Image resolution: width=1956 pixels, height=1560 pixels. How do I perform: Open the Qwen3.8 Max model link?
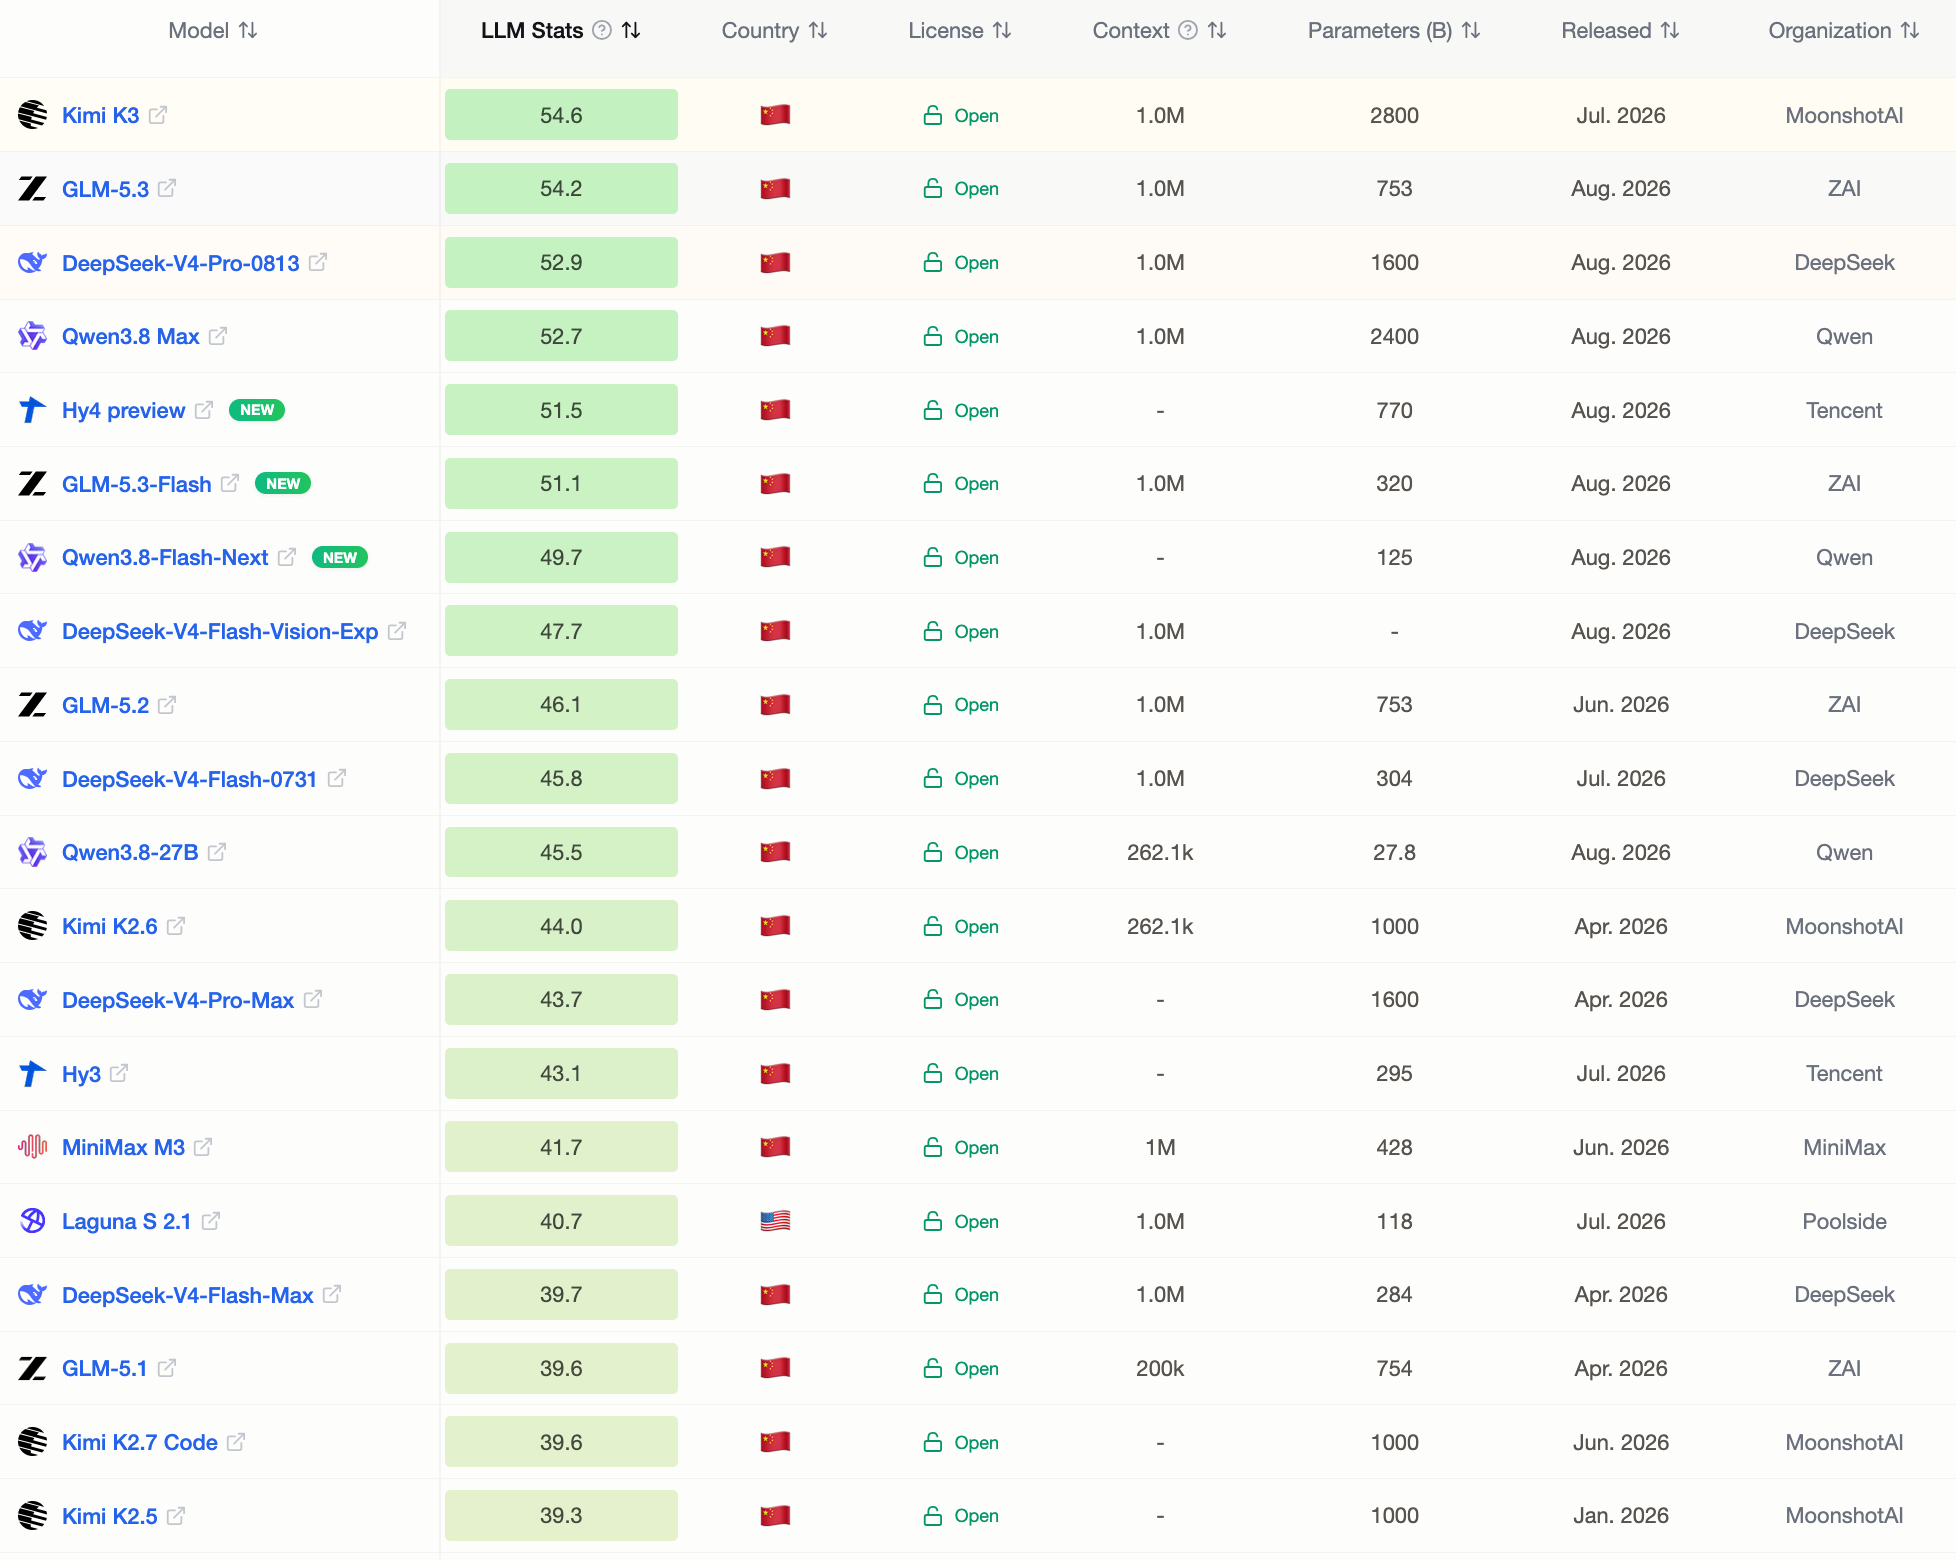click(131, 337)
